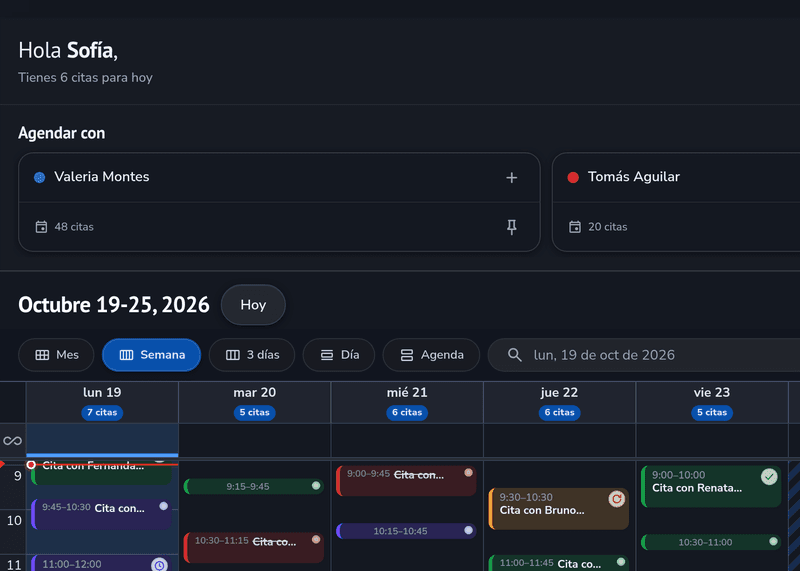Image resolution: width=800 pixels, height=571 pixels.
Task: Click status dot on Tuesday 9:15 appointment
Action: tap(316, 485)
